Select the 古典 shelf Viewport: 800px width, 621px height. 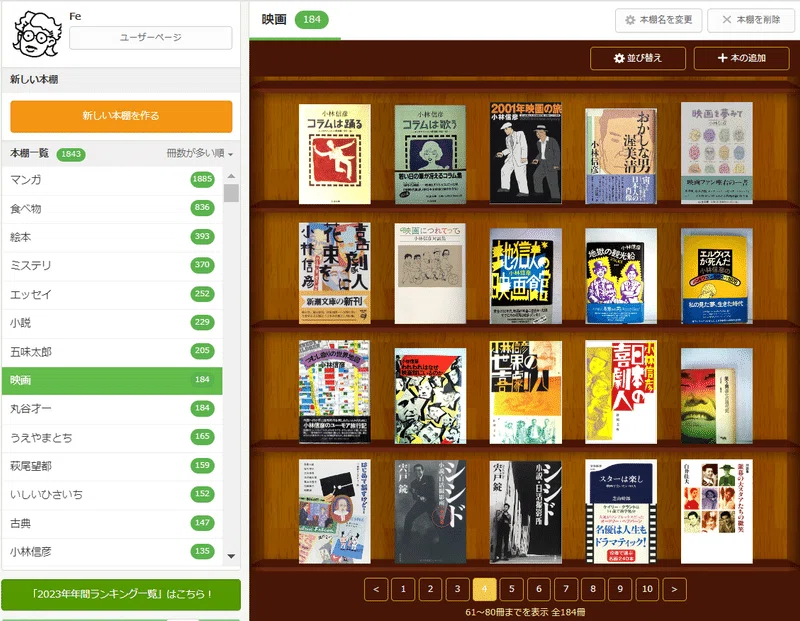112,524
